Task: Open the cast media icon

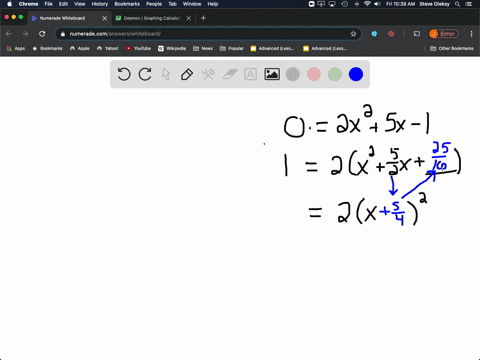Action: pyautogui.click(x=417, y=34)
